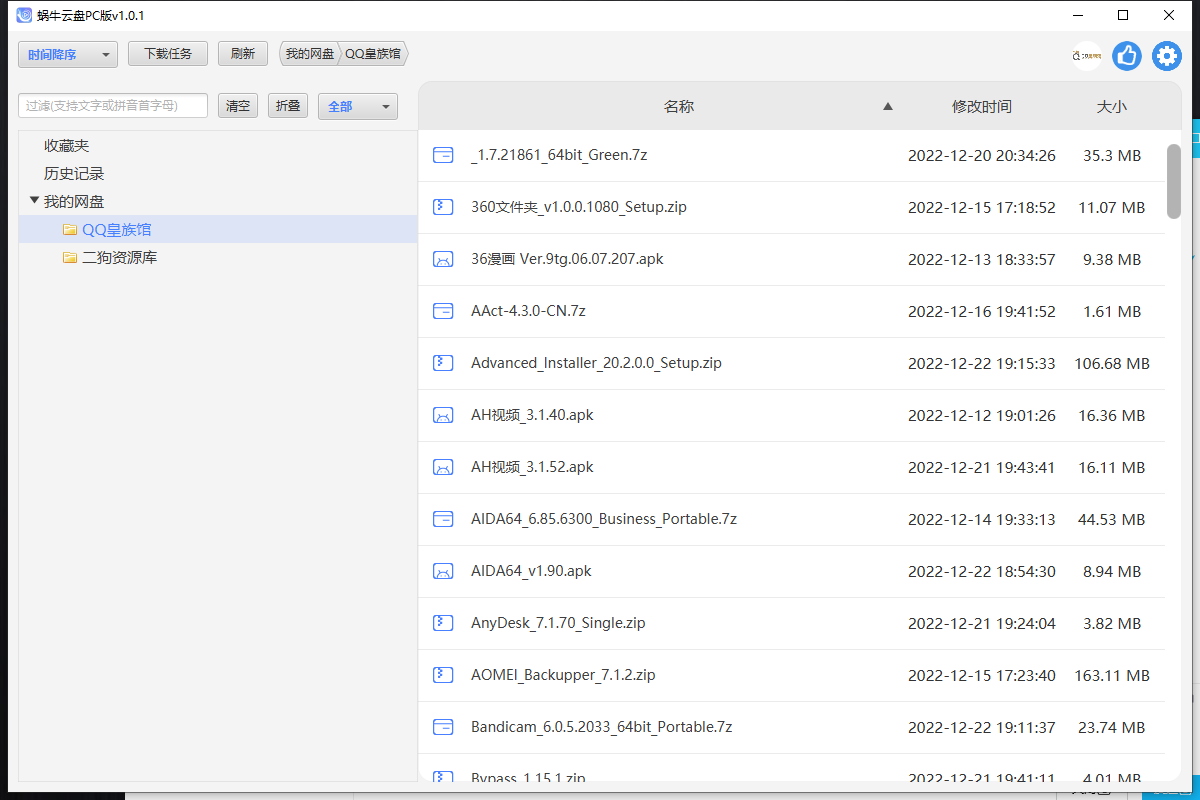Open the 全部 file type filter dropdown

[x=357, y=105]
